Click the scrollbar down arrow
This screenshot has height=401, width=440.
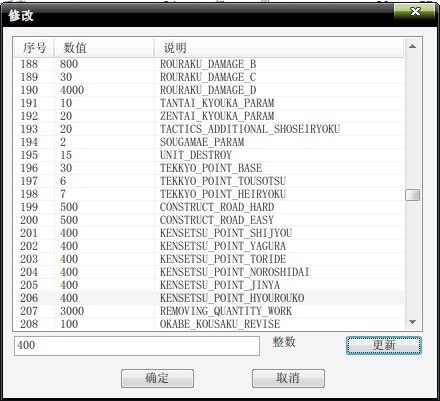(412, 322)
